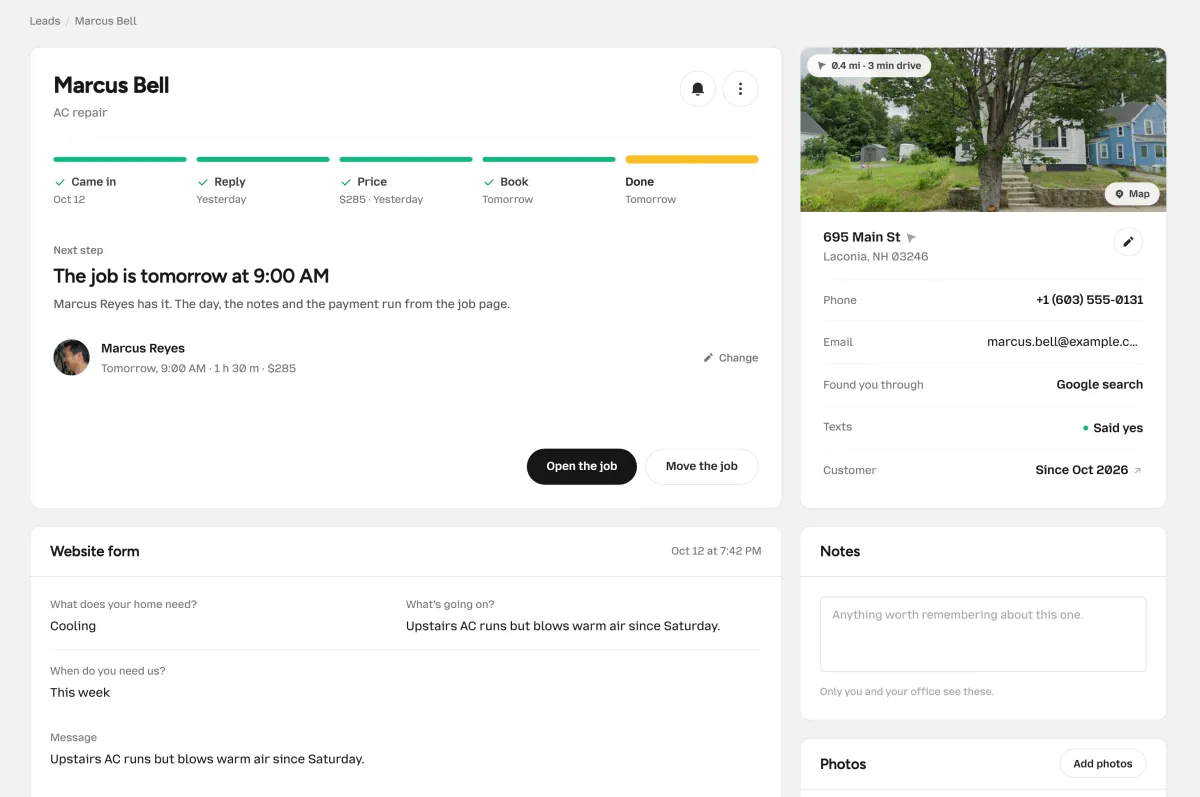Click the What's going on? answer text
This screenshot has height=797, width=1200.
tap(563, 626)
